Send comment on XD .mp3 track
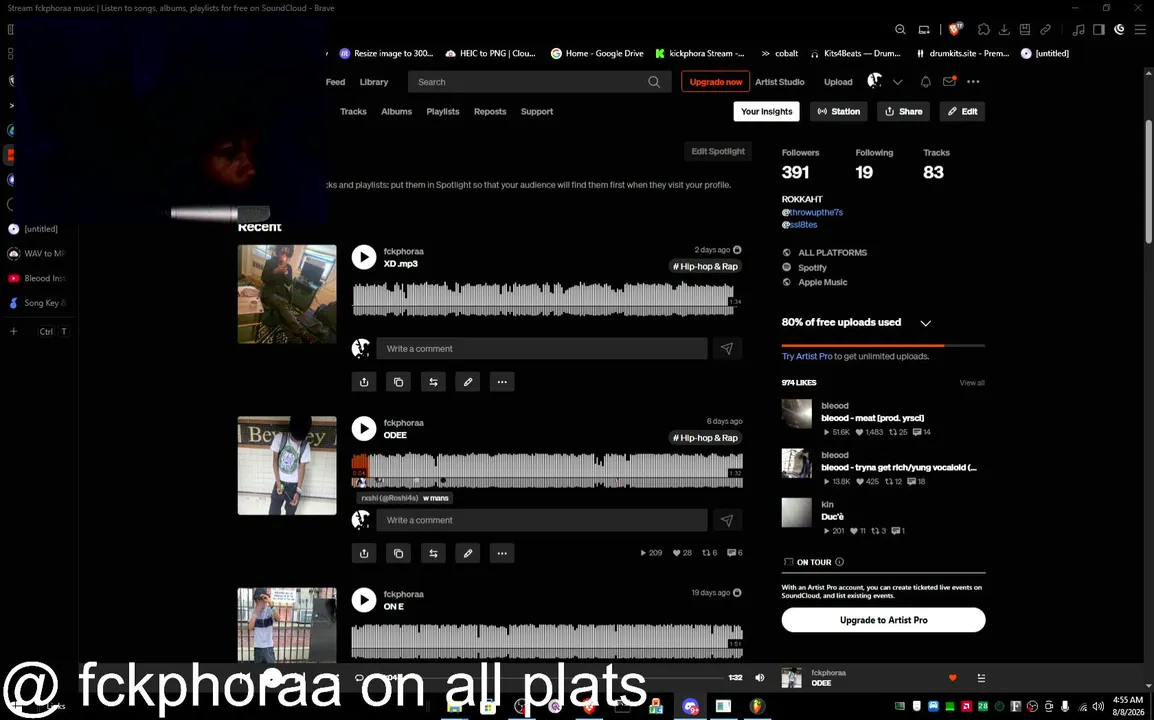This screenshot has width=1154, height=720. tap(727, 349)
